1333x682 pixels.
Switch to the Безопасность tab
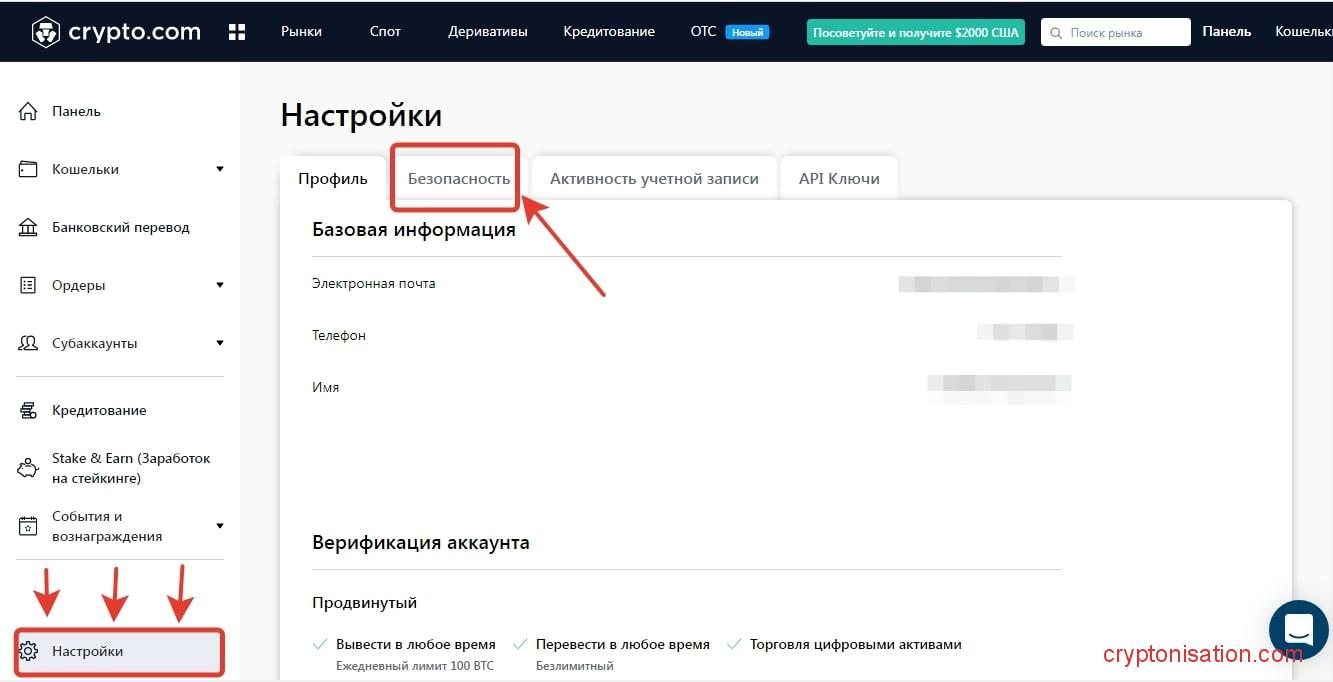pyautogui.click(x=458, y=179)
